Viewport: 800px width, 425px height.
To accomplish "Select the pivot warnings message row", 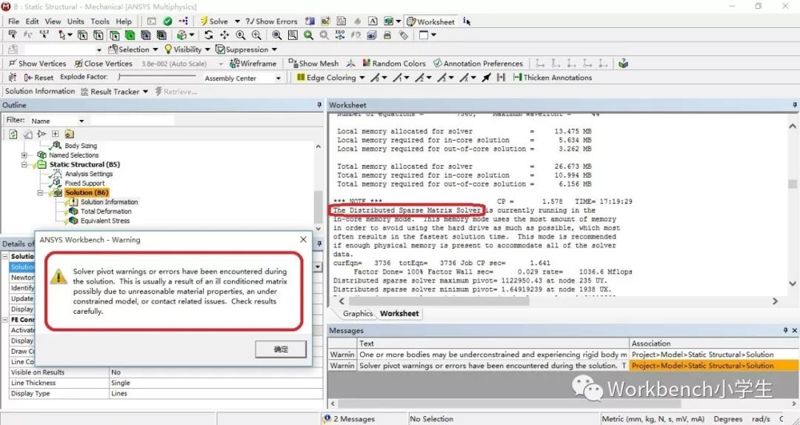I will click(563, 365).
